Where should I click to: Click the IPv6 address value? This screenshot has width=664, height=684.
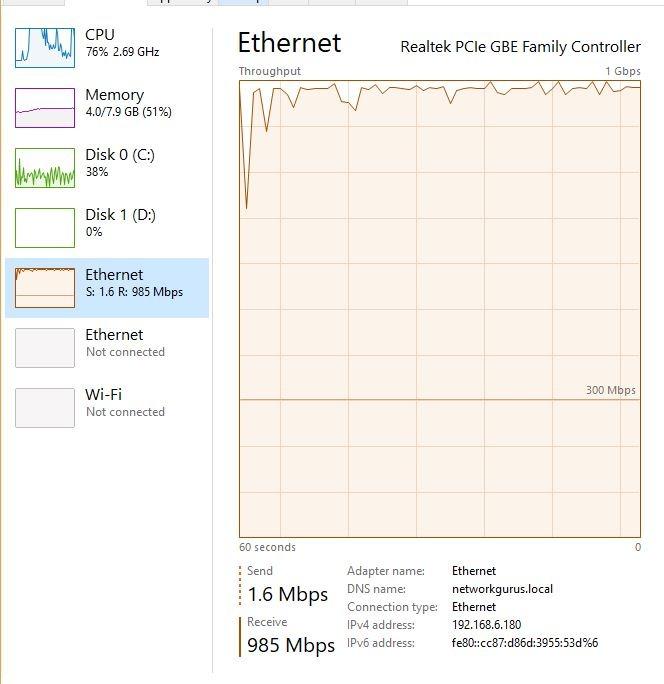(x=525, y=643)
